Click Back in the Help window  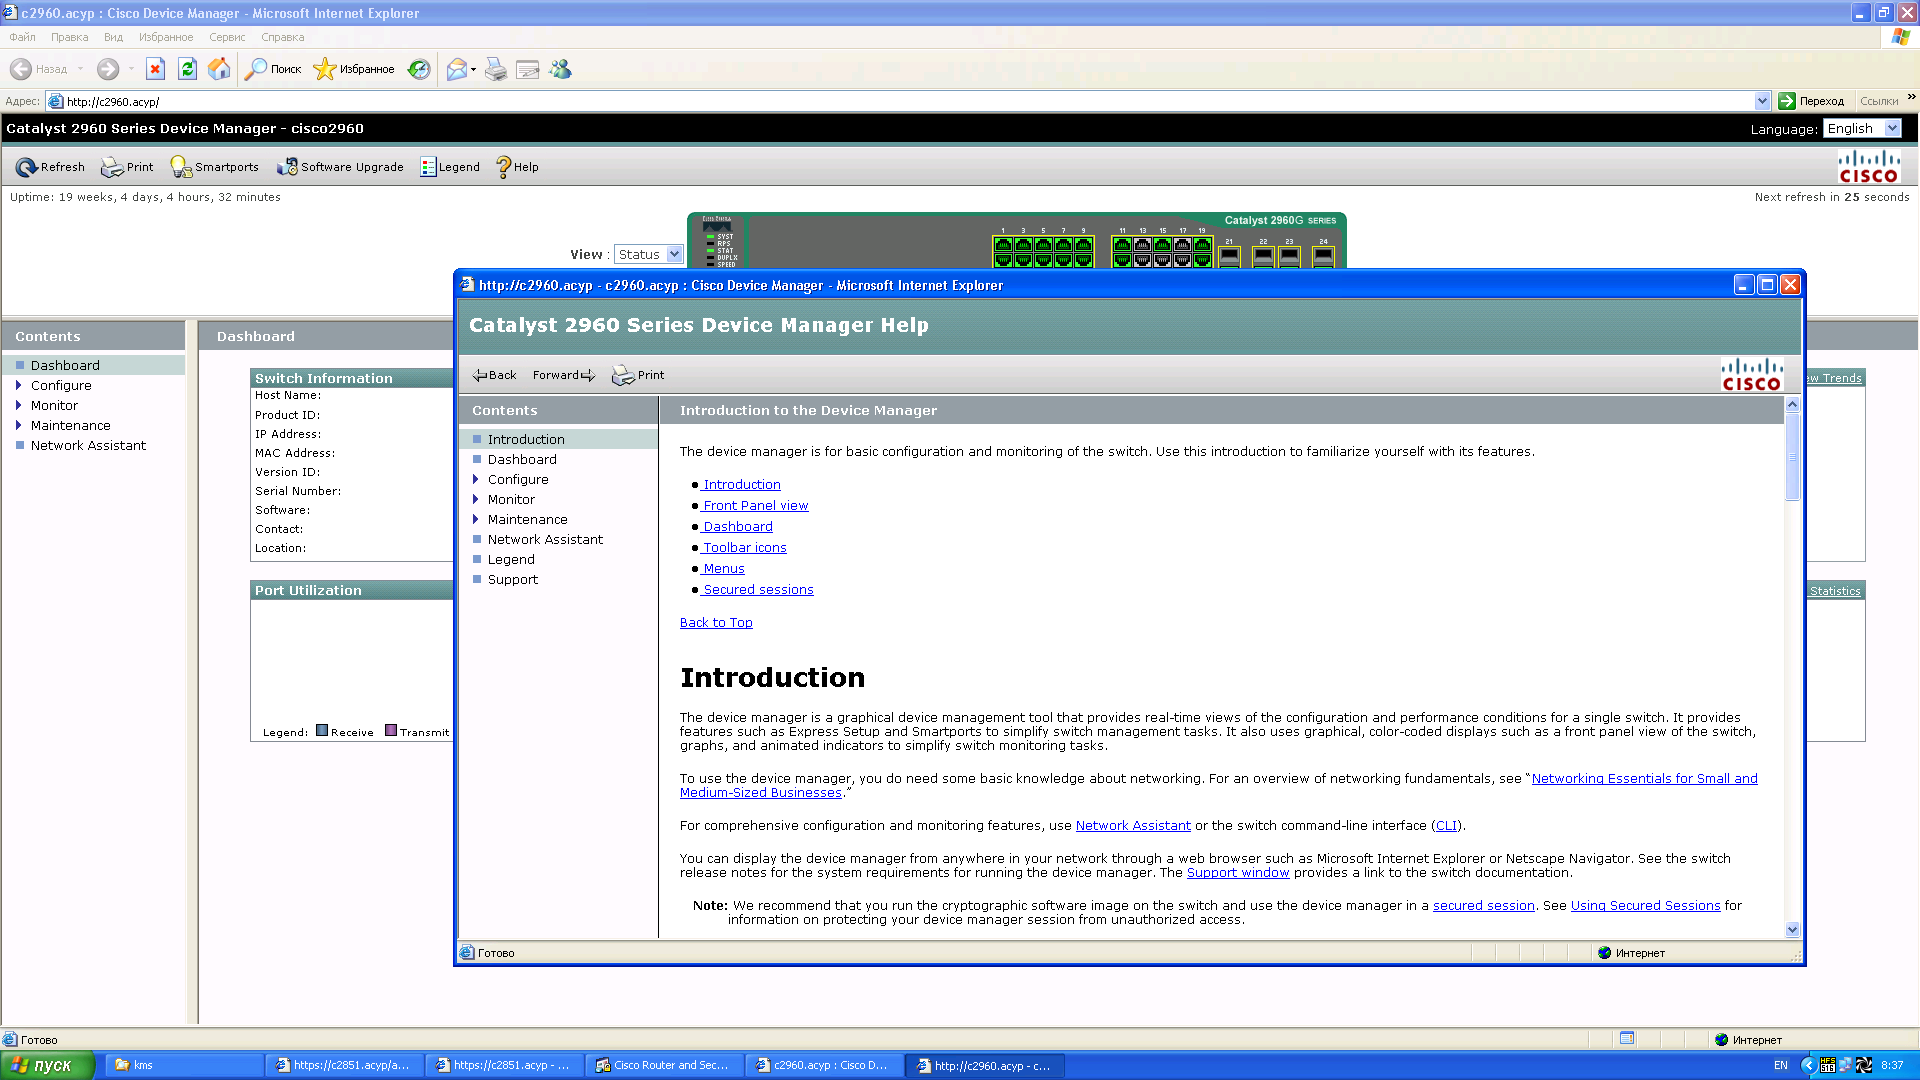494,375
